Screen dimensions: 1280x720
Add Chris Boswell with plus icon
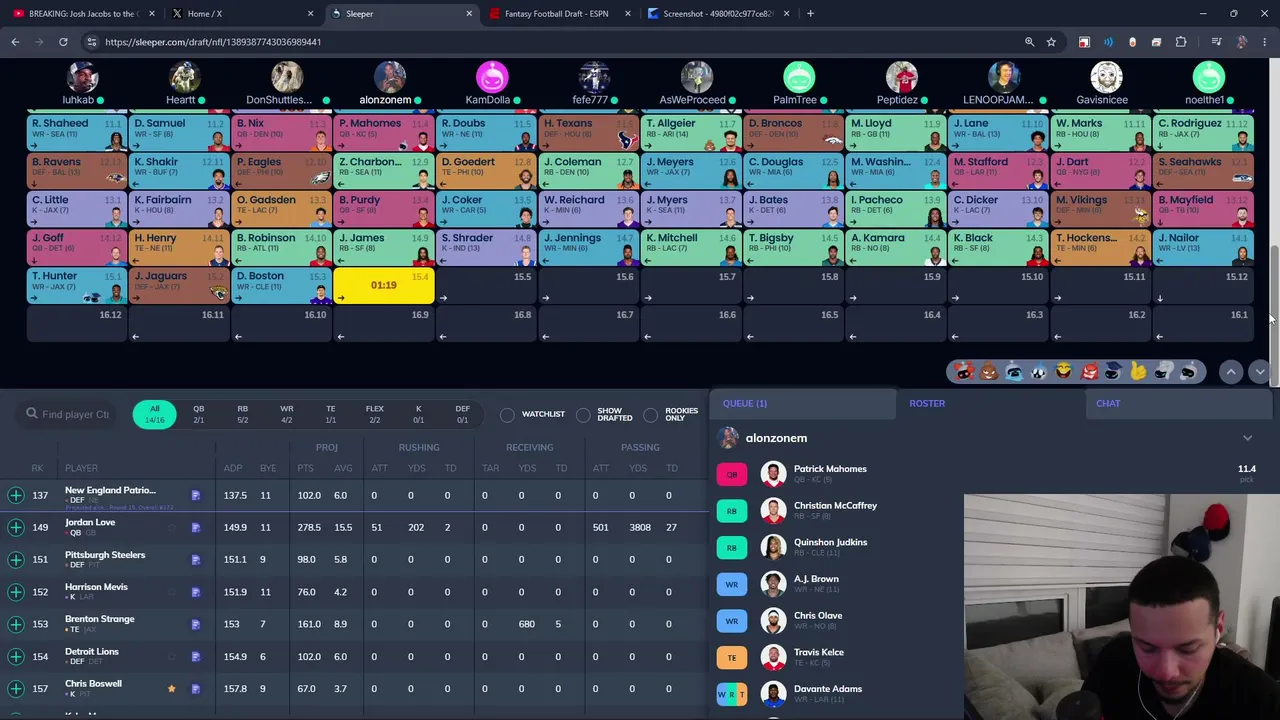pos(16,688)
